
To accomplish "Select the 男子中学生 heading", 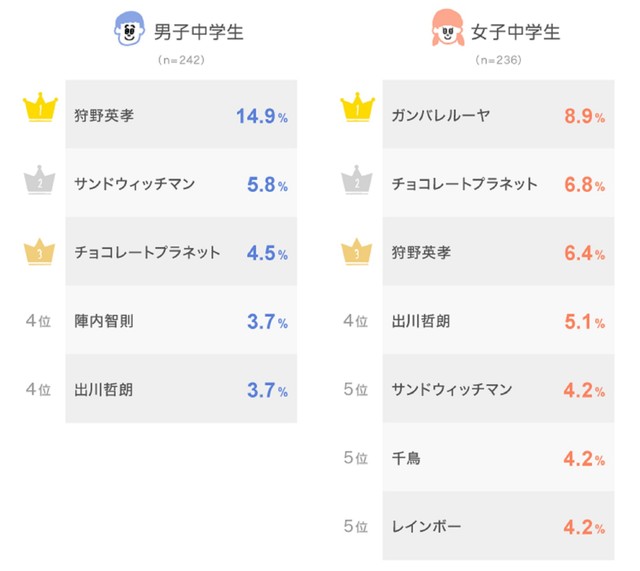I will point(198,32).
